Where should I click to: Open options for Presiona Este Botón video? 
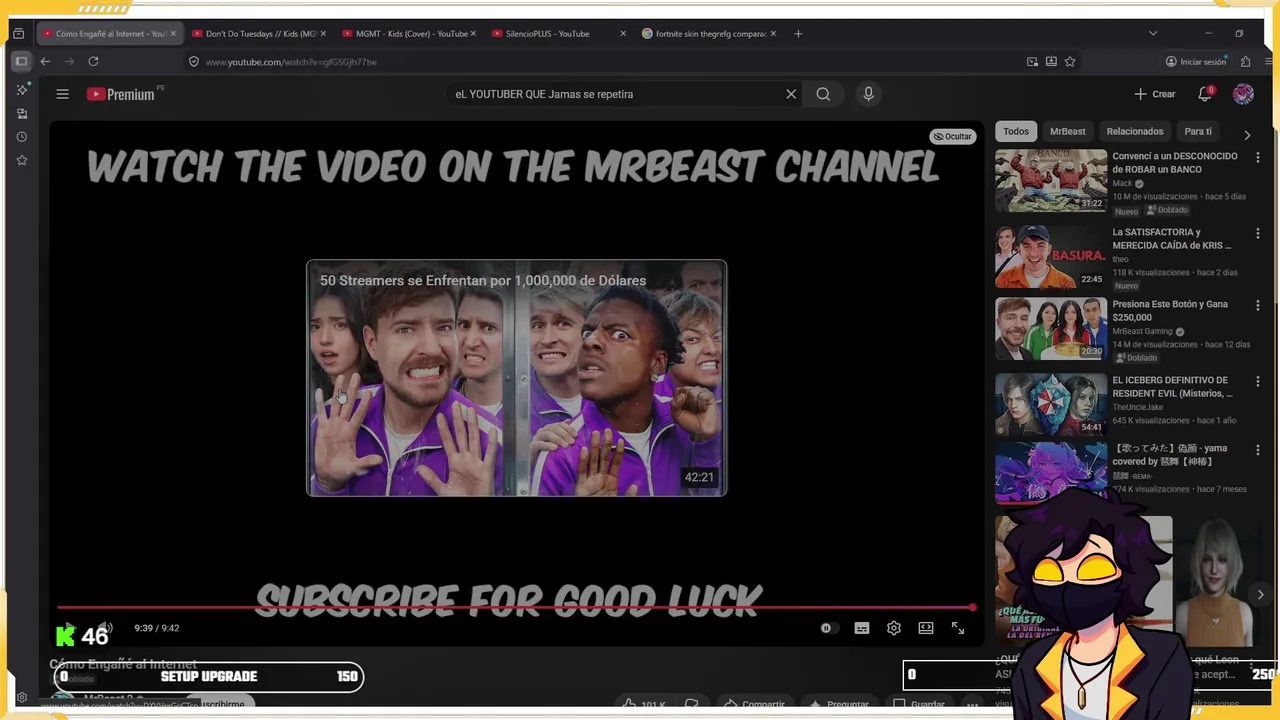coord(1258,305)
